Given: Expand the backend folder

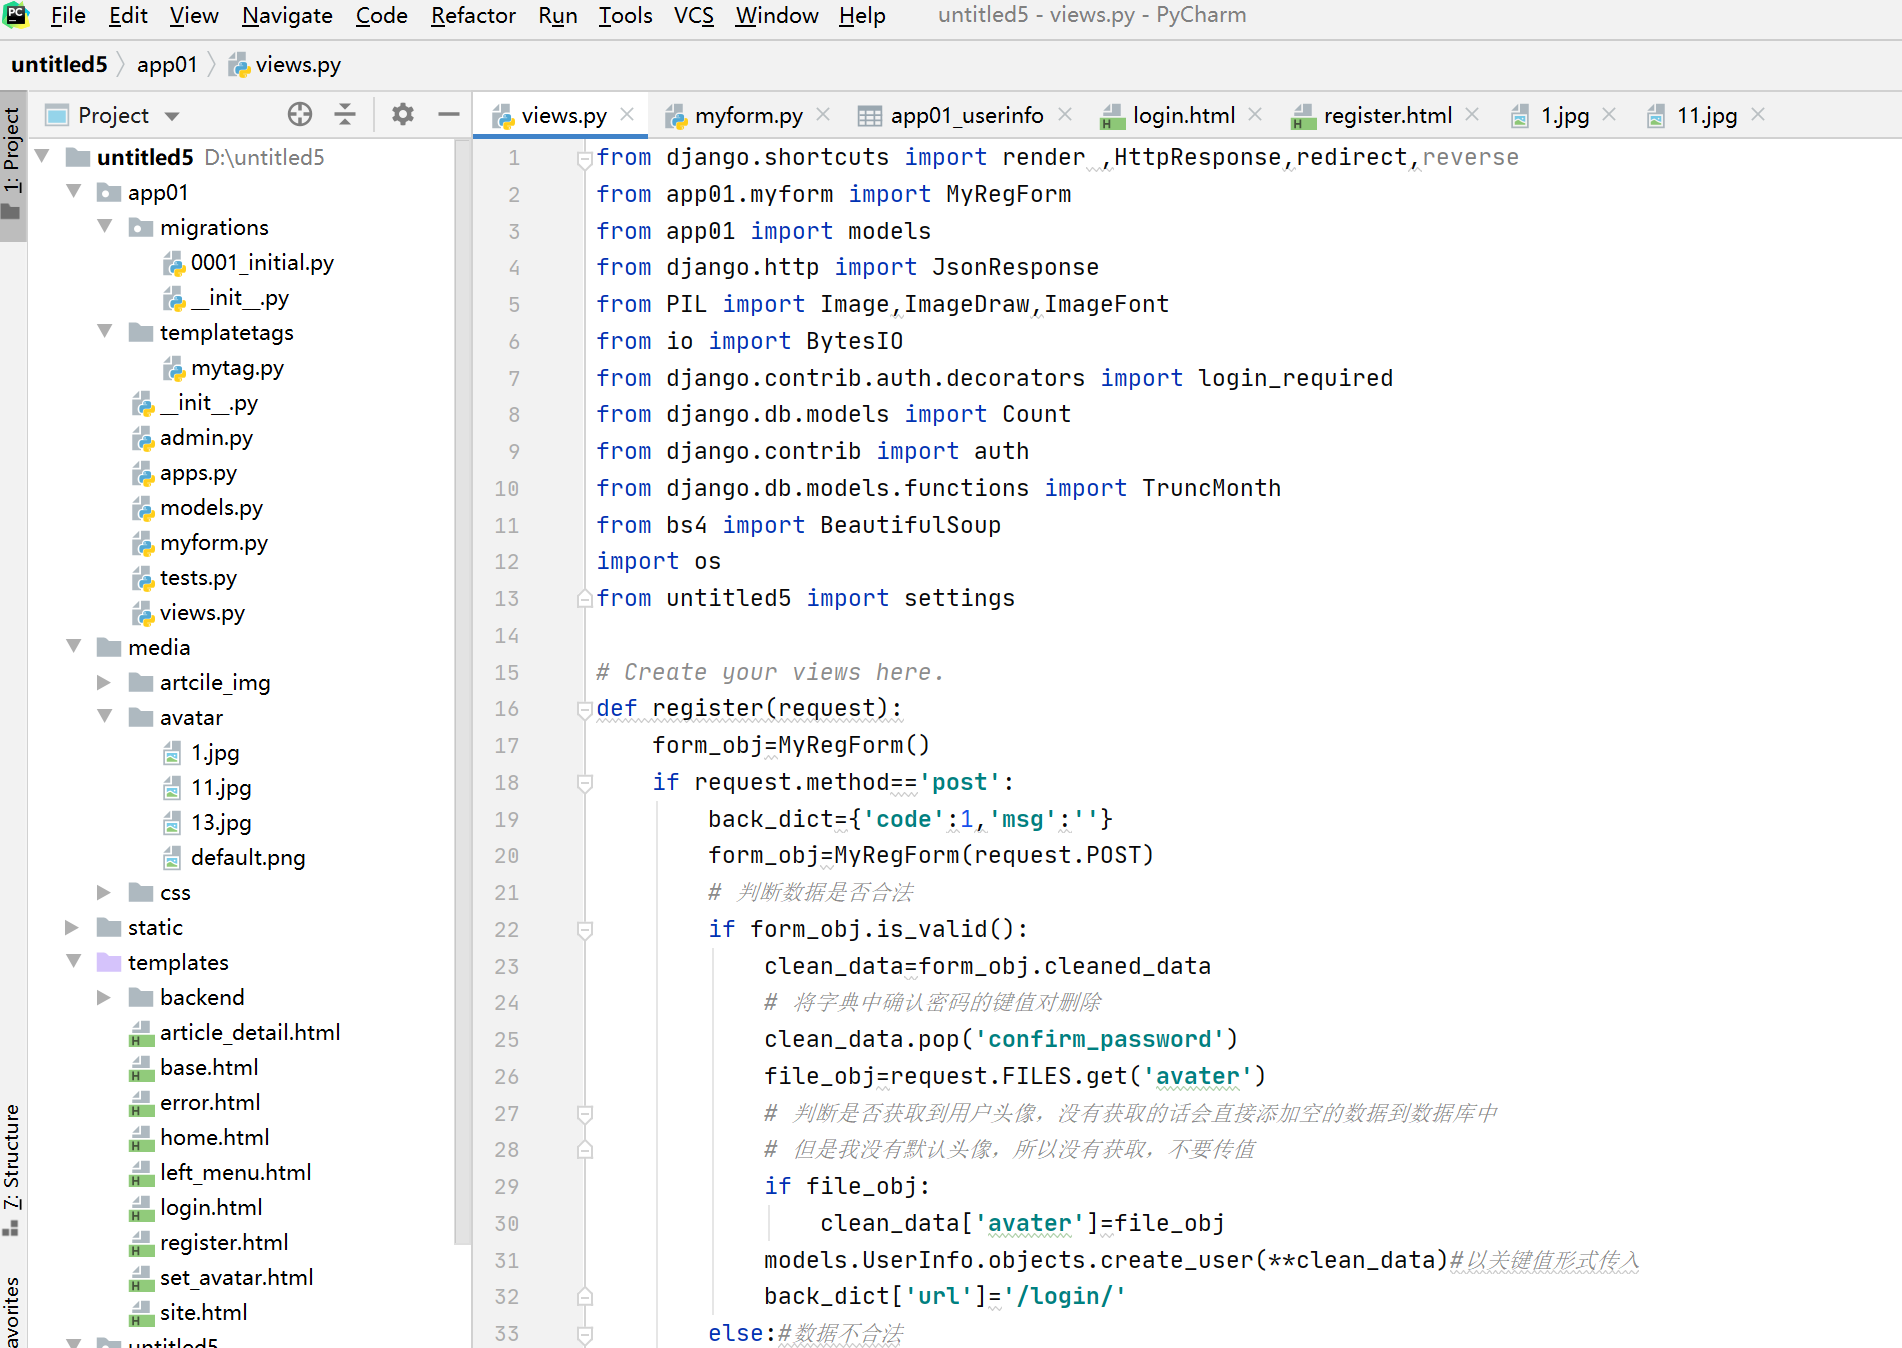Looking at the screenshot, I should pyautogui.click(x=104, y=997).
